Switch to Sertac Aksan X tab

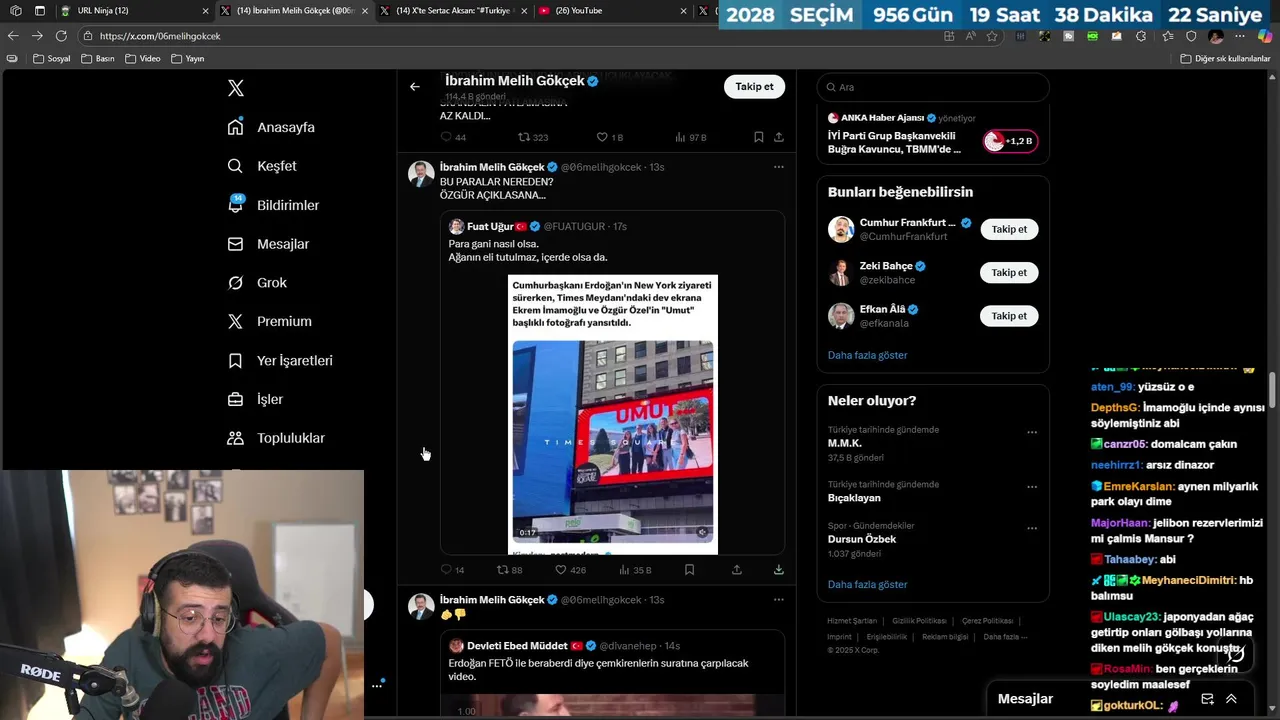click(x=453, y=11)
